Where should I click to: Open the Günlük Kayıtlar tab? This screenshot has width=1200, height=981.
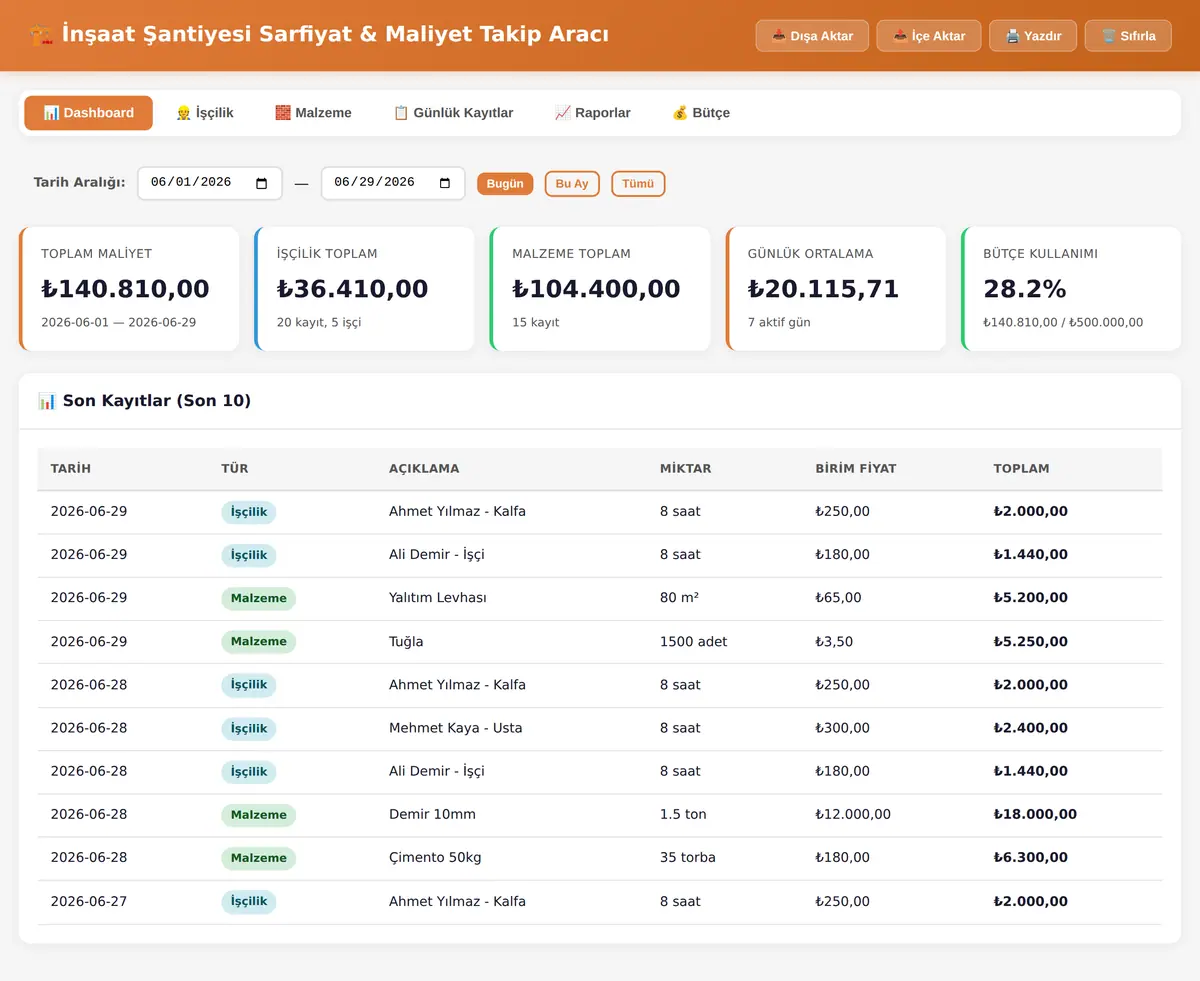453,113
